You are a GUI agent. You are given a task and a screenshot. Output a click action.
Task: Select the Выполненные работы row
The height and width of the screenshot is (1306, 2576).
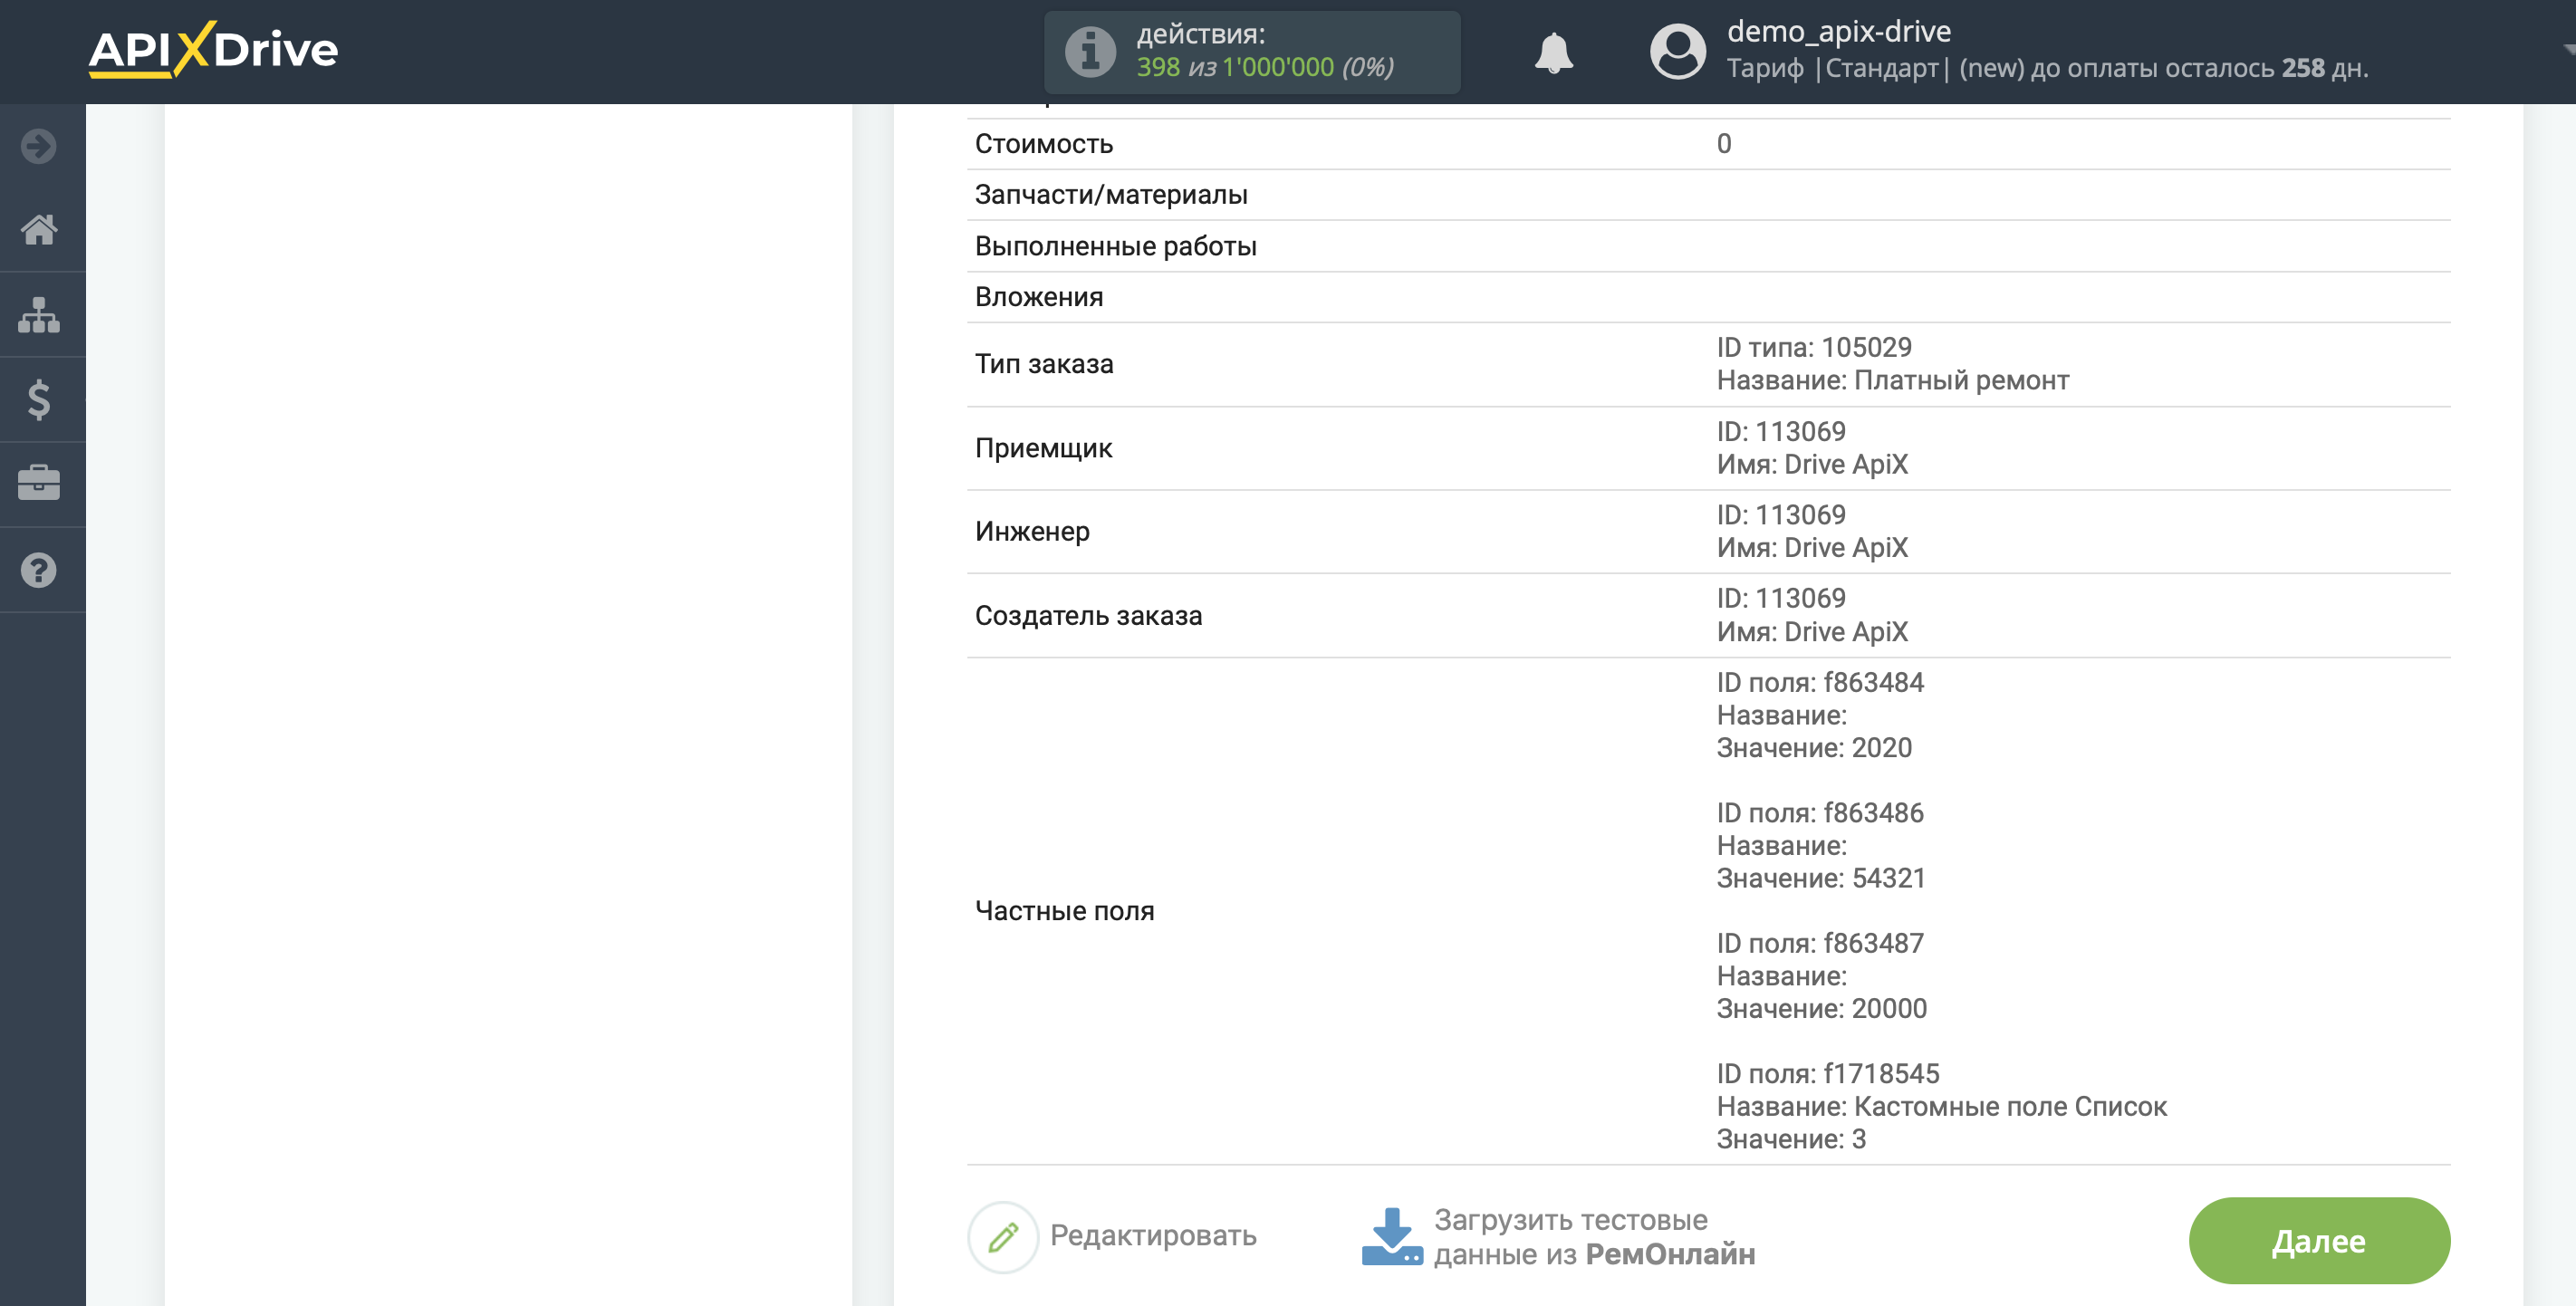point(1709,246)
